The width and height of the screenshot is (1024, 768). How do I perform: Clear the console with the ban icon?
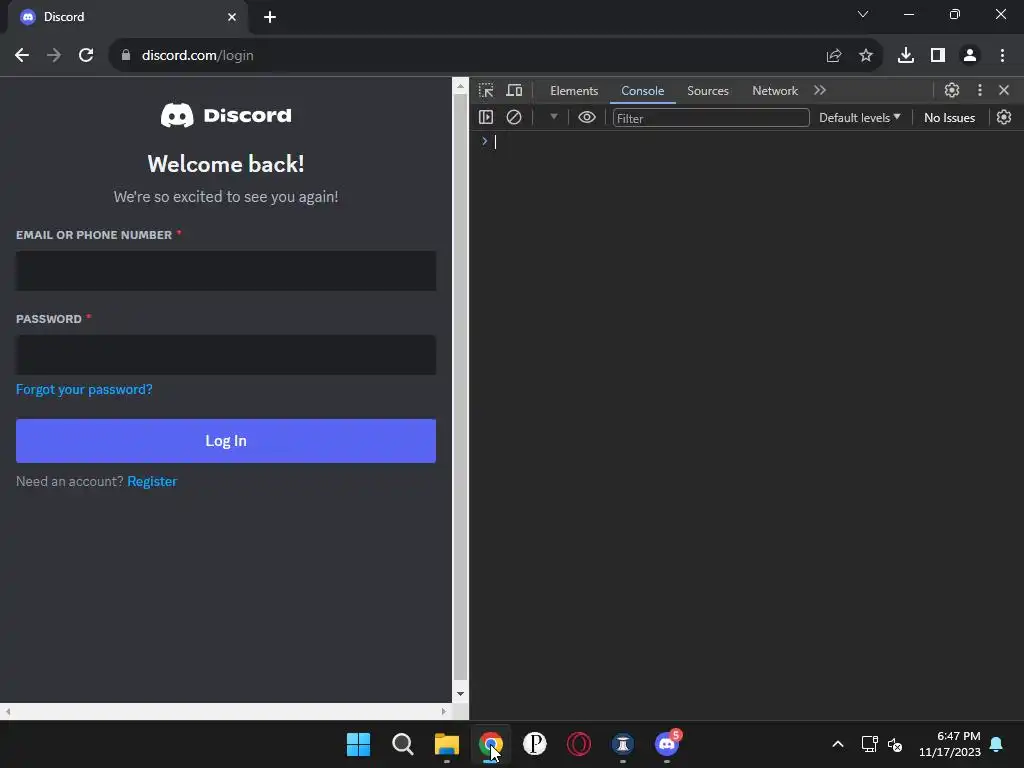pyautogui.click(x=514, y=117)
